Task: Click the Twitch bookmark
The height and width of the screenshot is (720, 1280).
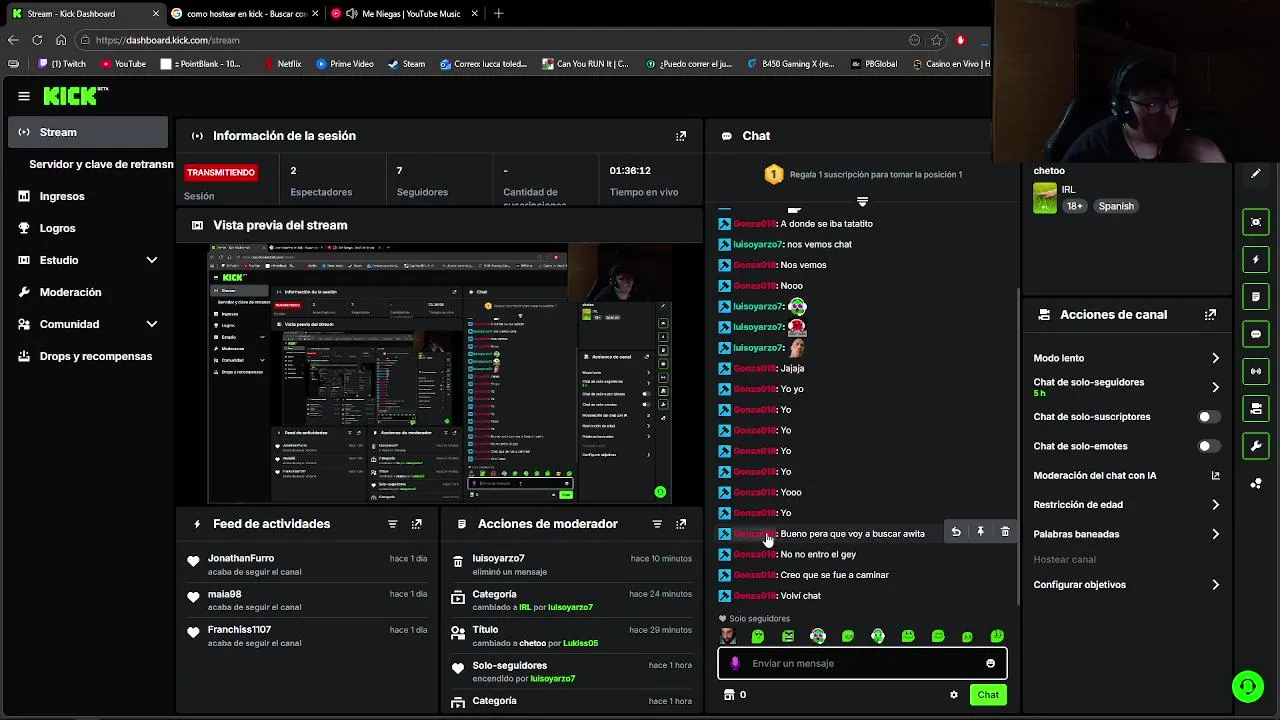Action: [61, 64]
